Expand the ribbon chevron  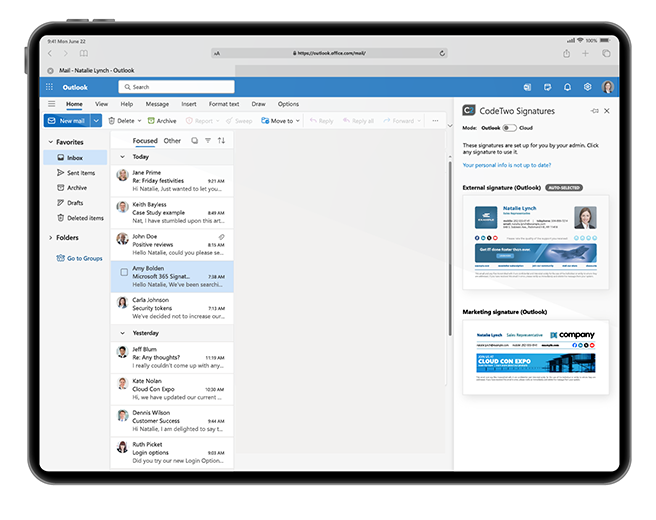(x=450, y=126)
